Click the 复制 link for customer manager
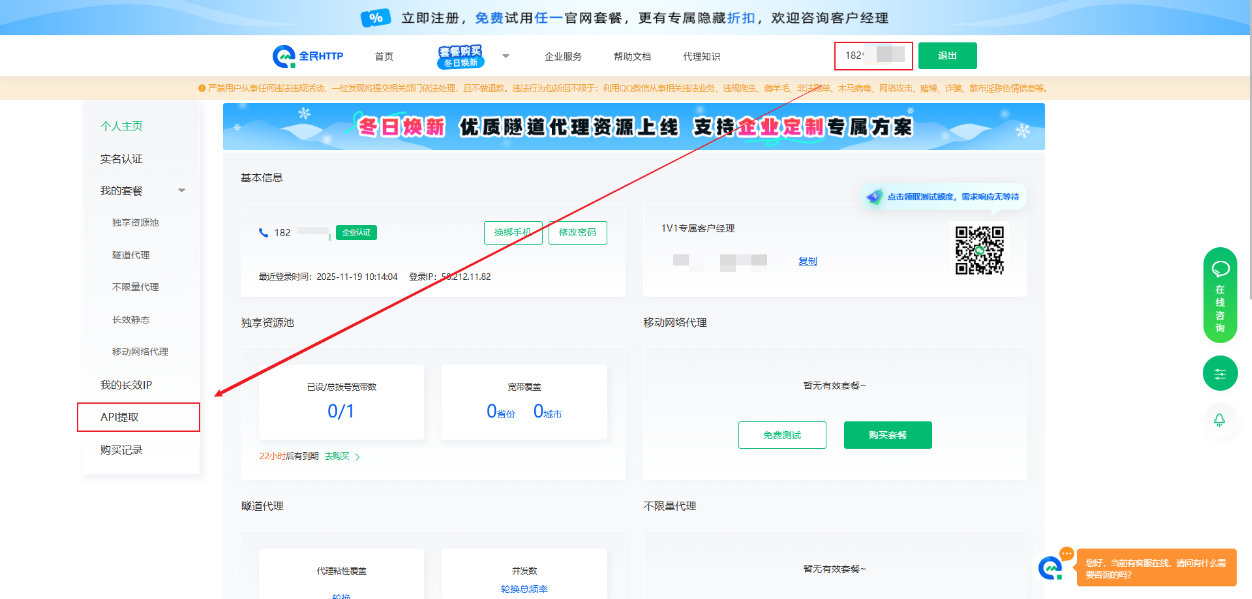This screenshot has height=599, width=1252. pyautogui.click(x=807, y=262)
